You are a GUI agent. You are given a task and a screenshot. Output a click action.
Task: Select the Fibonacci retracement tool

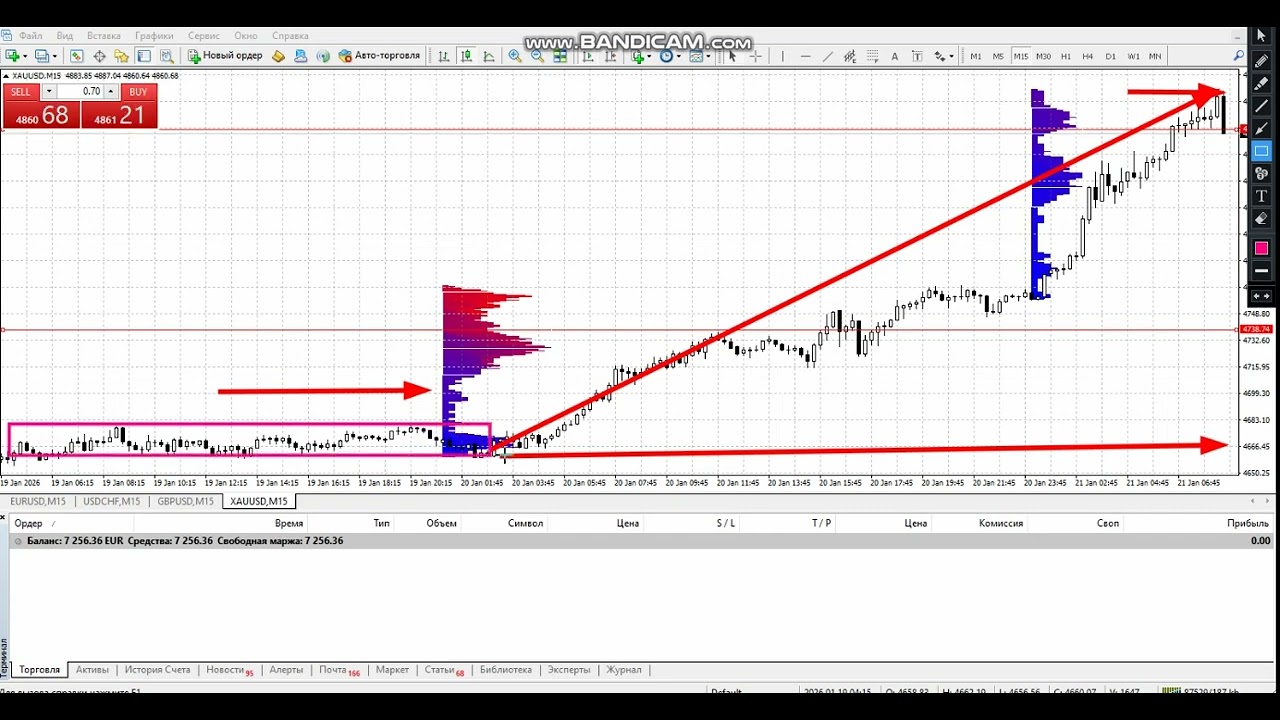872,56
